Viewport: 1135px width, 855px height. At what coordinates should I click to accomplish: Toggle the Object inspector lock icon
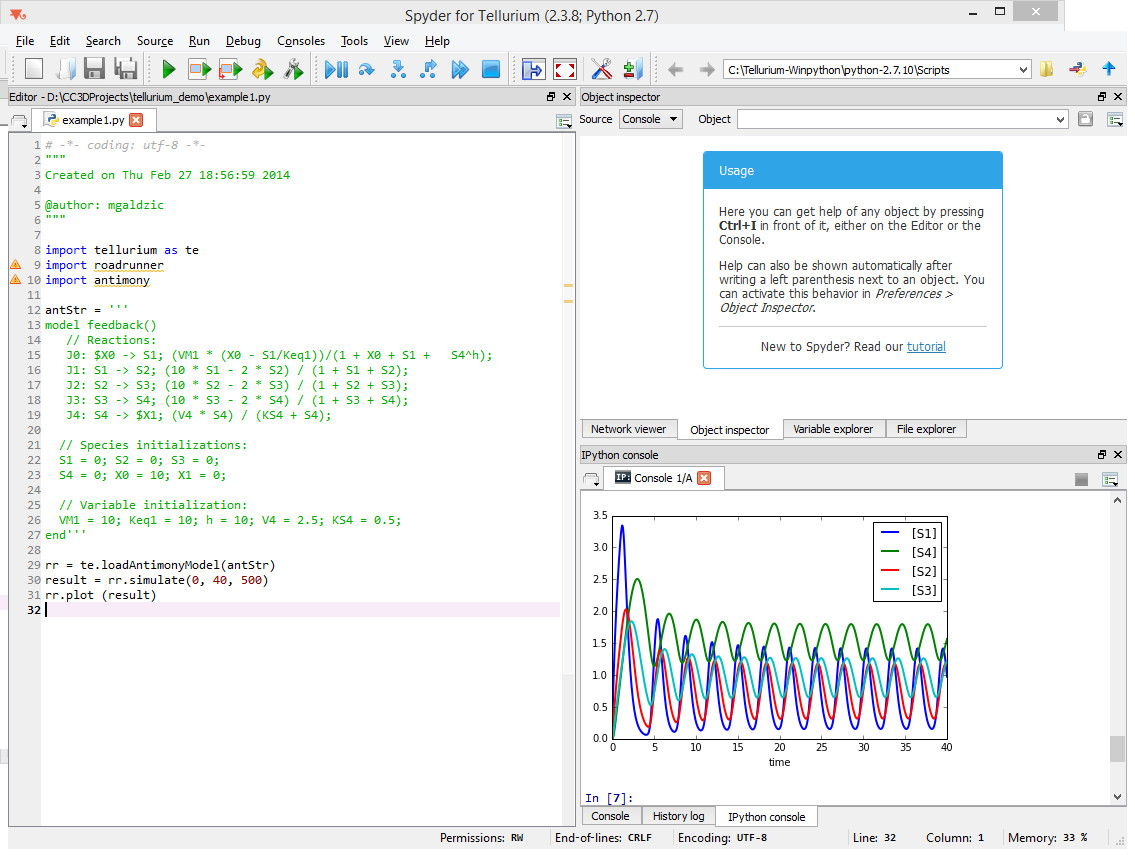pos(1085,119)
